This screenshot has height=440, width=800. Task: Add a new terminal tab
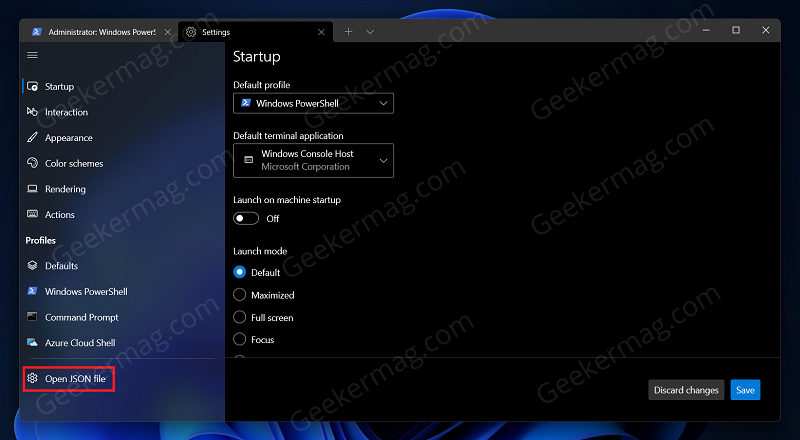point(348,32)
